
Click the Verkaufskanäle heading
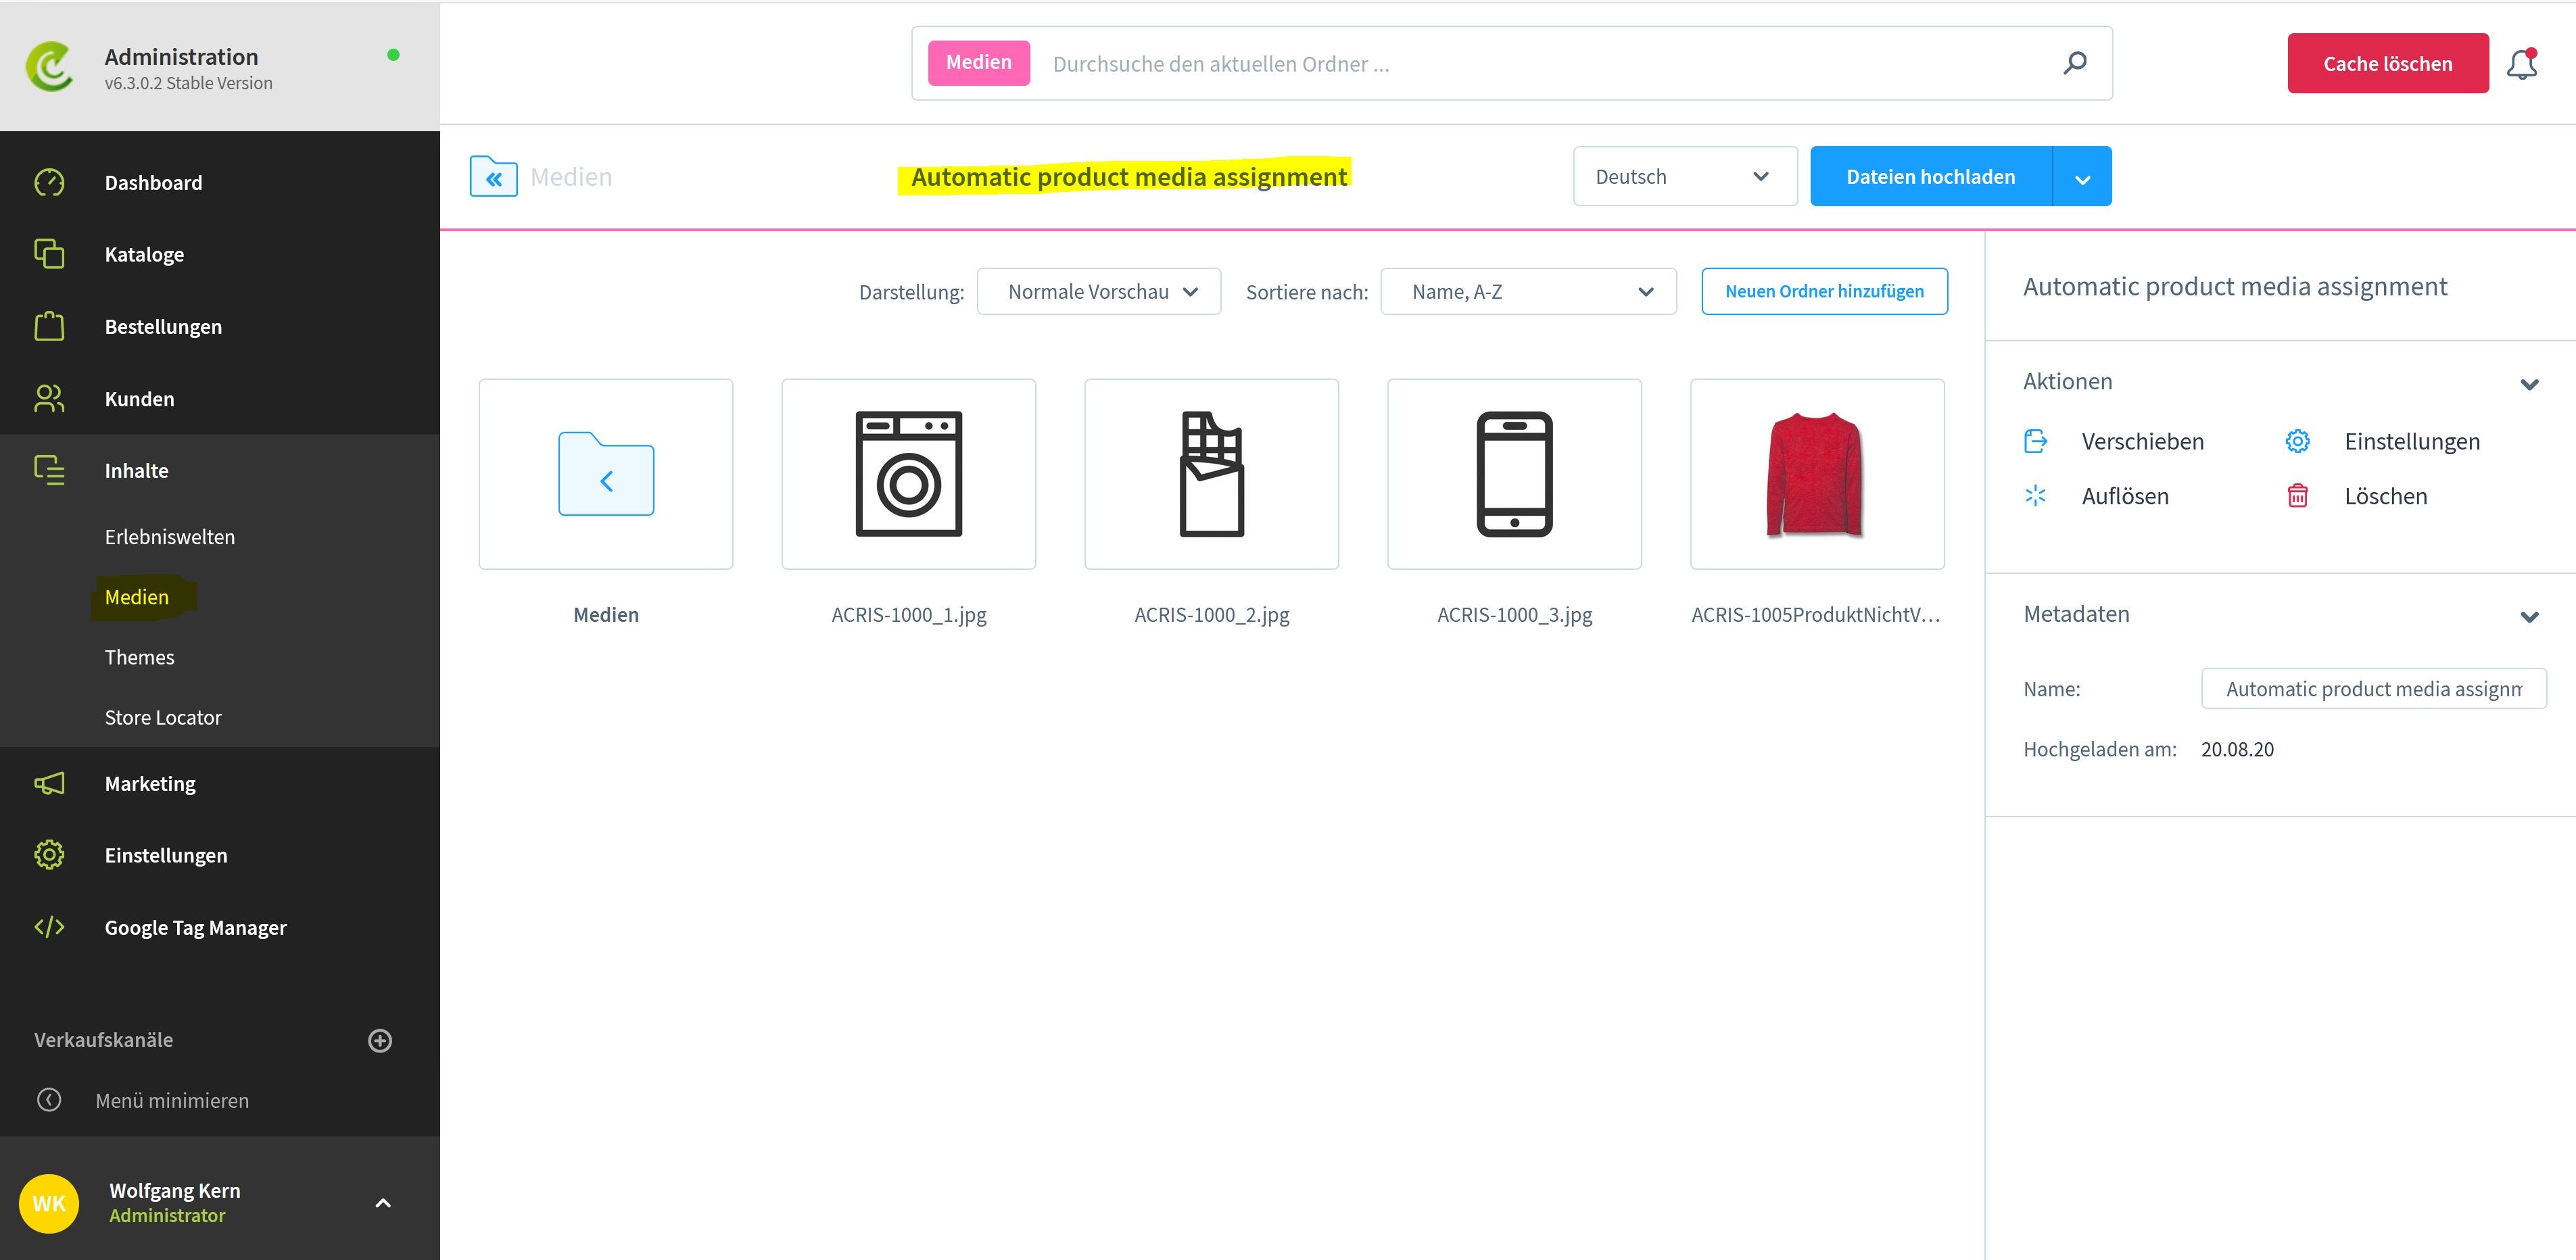[103, 1040]
